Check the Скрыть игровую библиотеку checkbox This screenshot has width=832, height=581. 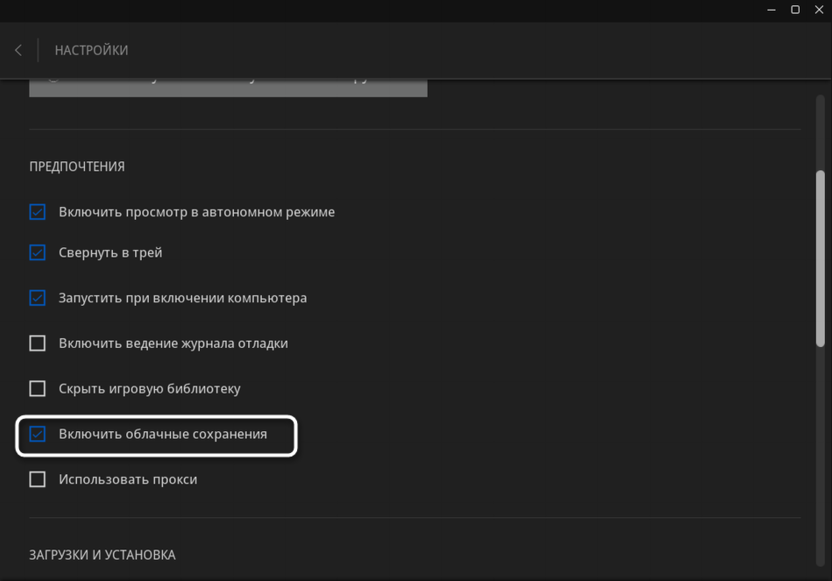[38, 388]
